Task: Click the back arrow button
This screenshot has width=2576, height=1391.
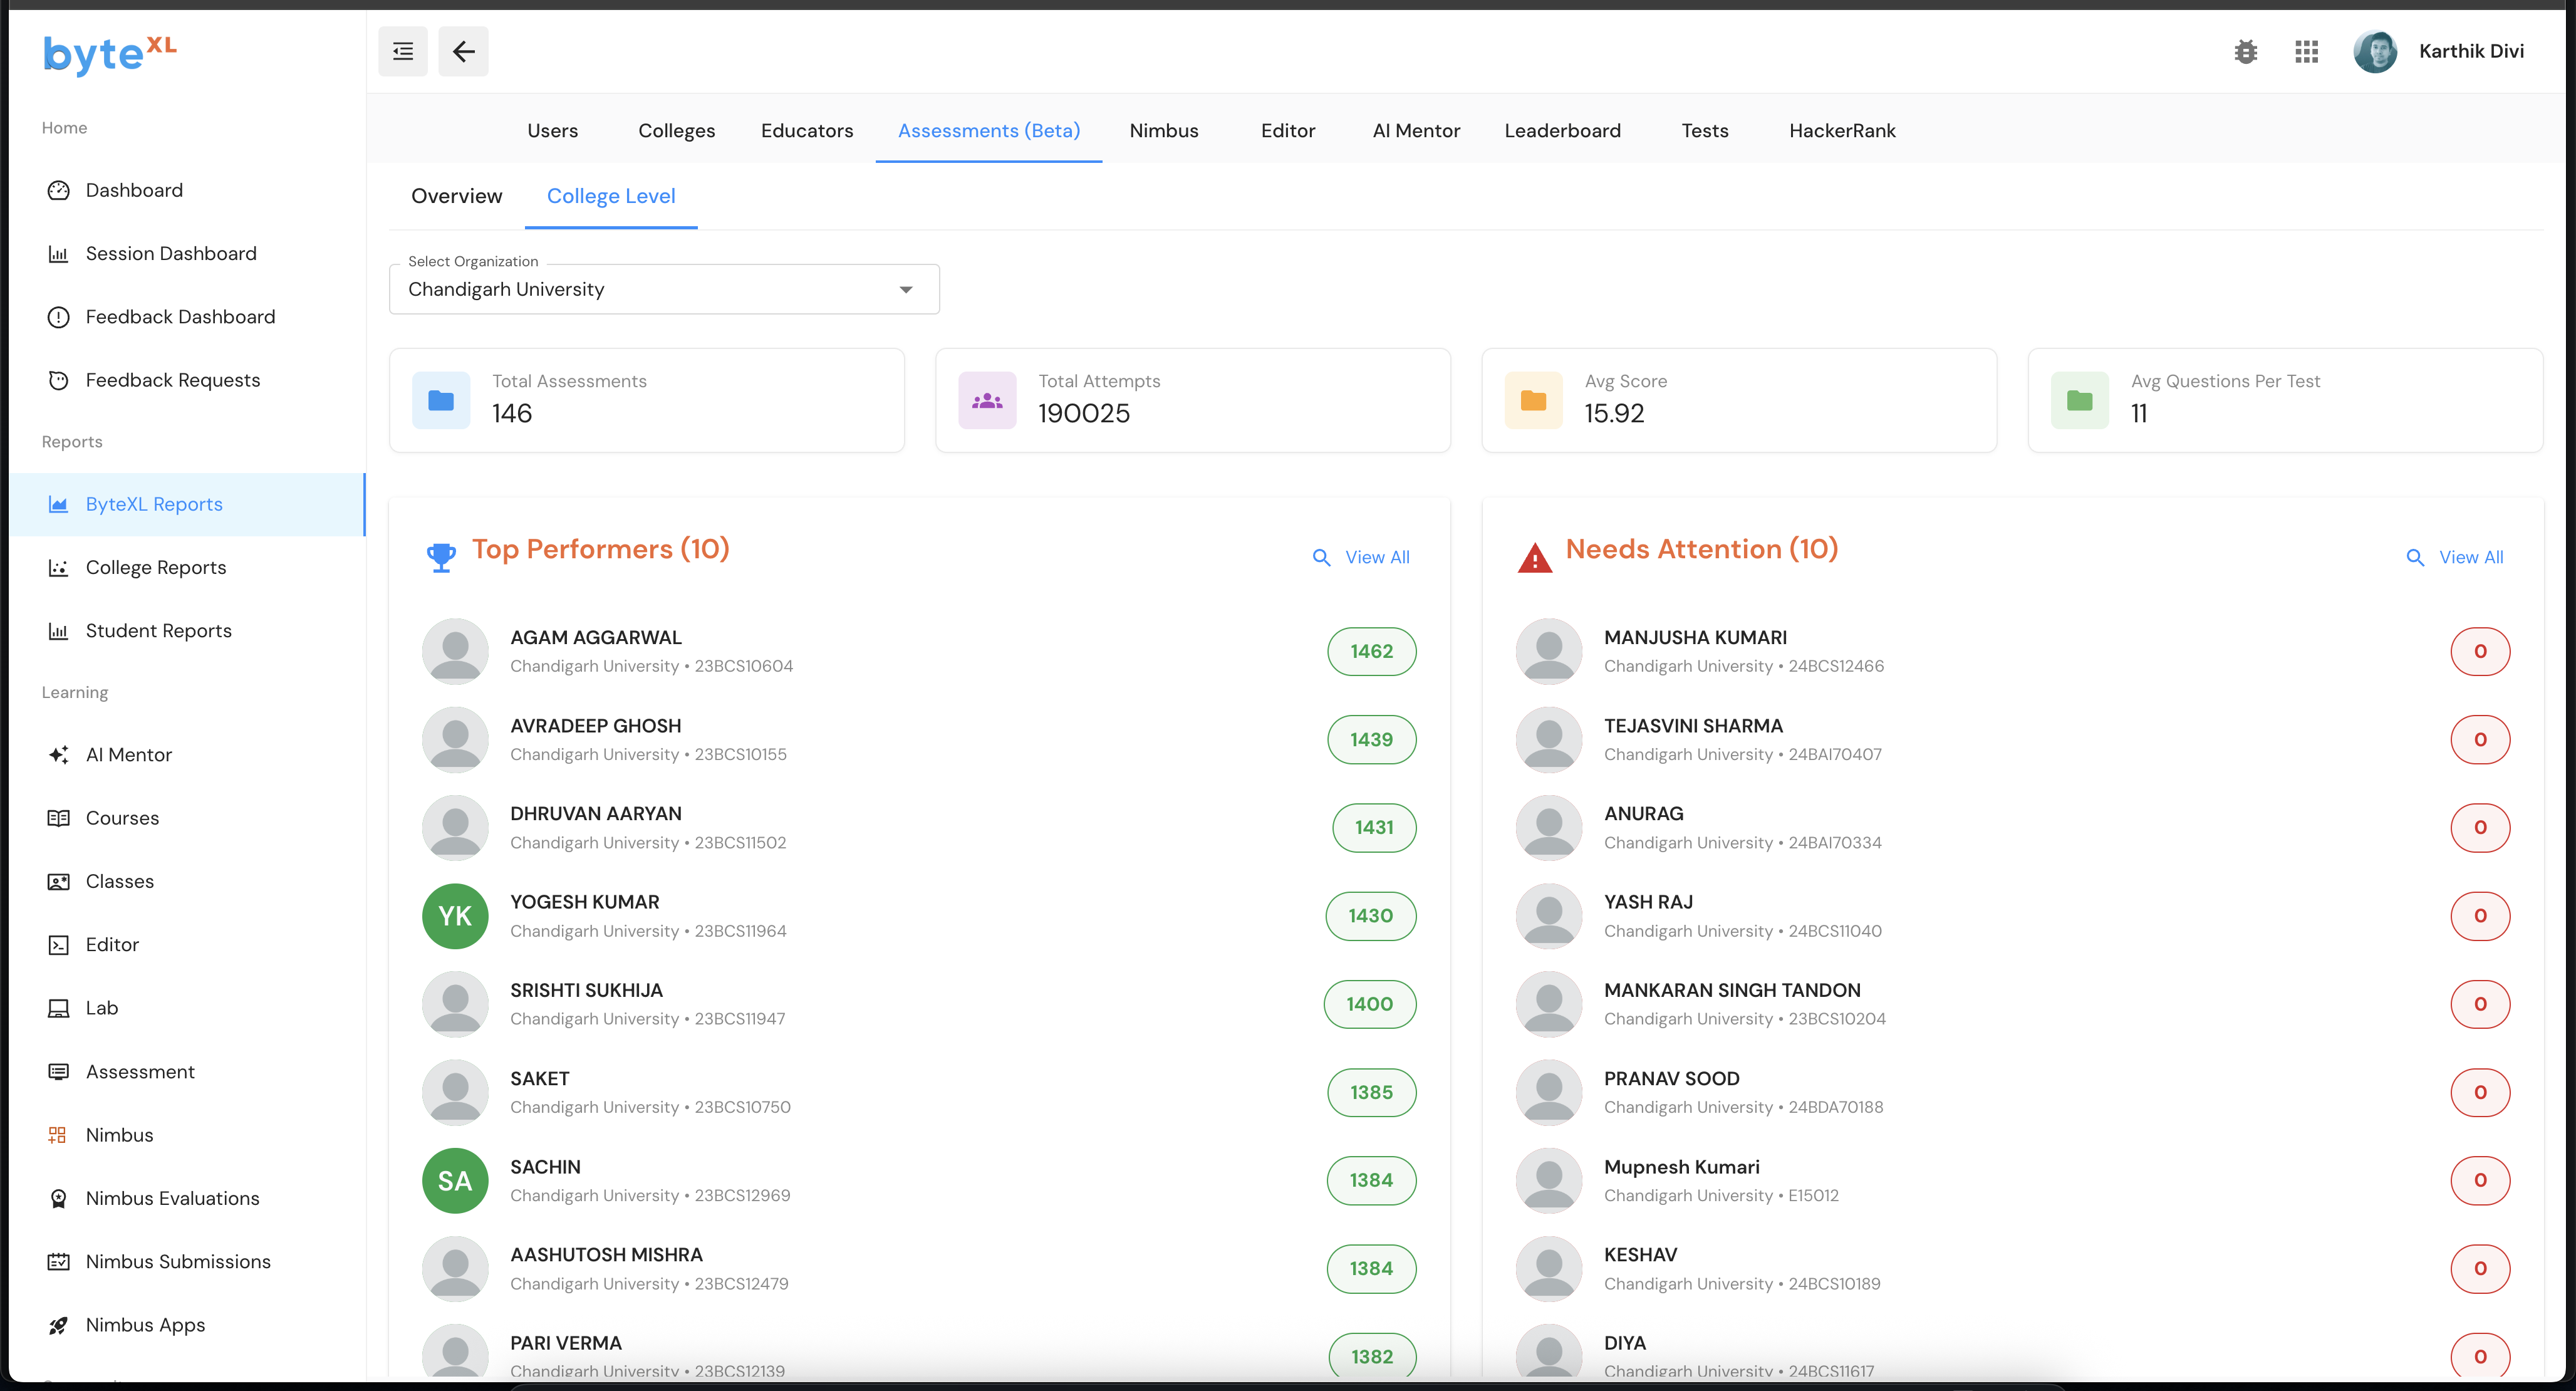Action: pyautogui.click(x=463, y=52)
